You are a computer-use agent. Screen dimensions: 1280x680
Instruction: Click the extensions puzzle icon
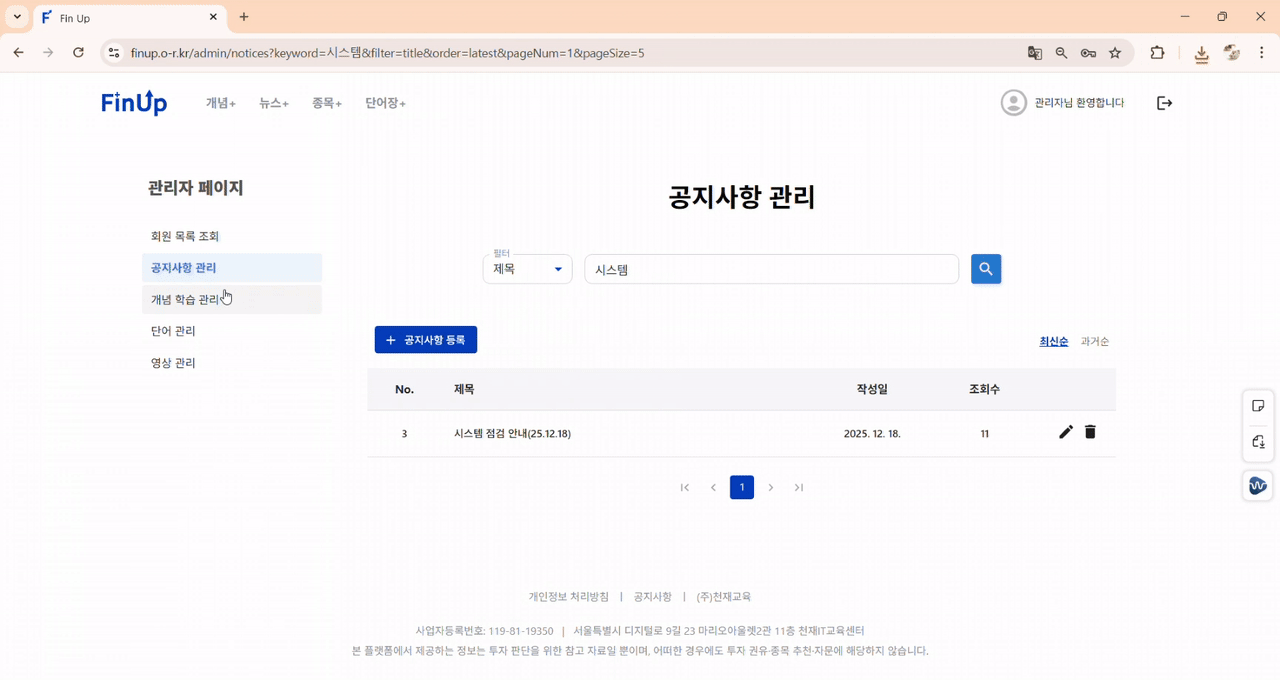[1156, 53]
